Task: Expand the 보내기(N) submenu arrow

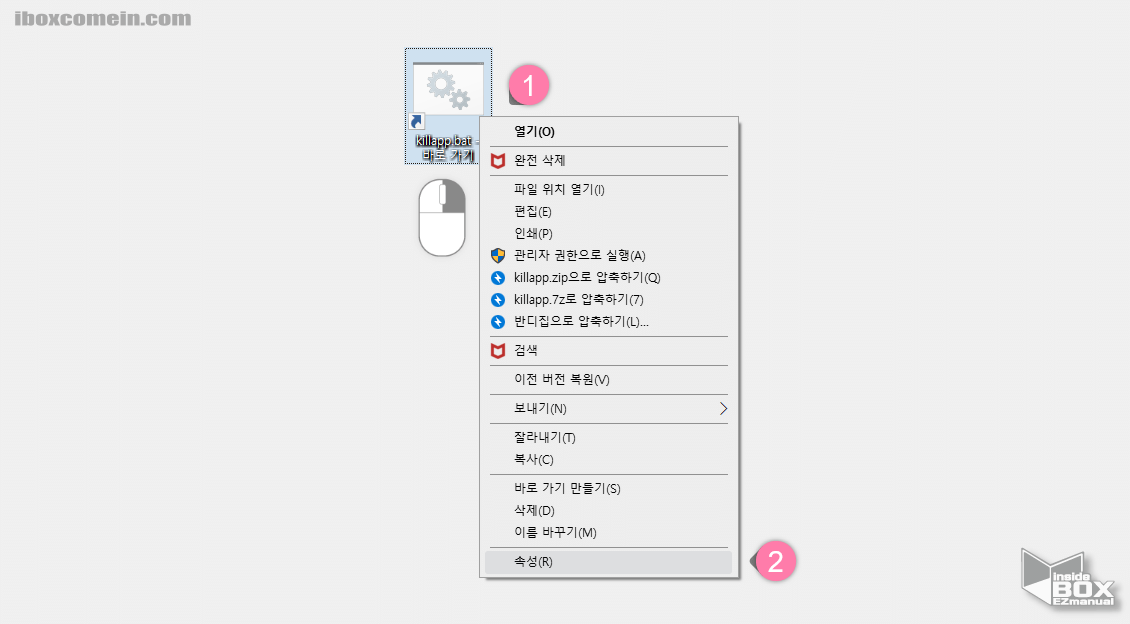Action: 724,408
